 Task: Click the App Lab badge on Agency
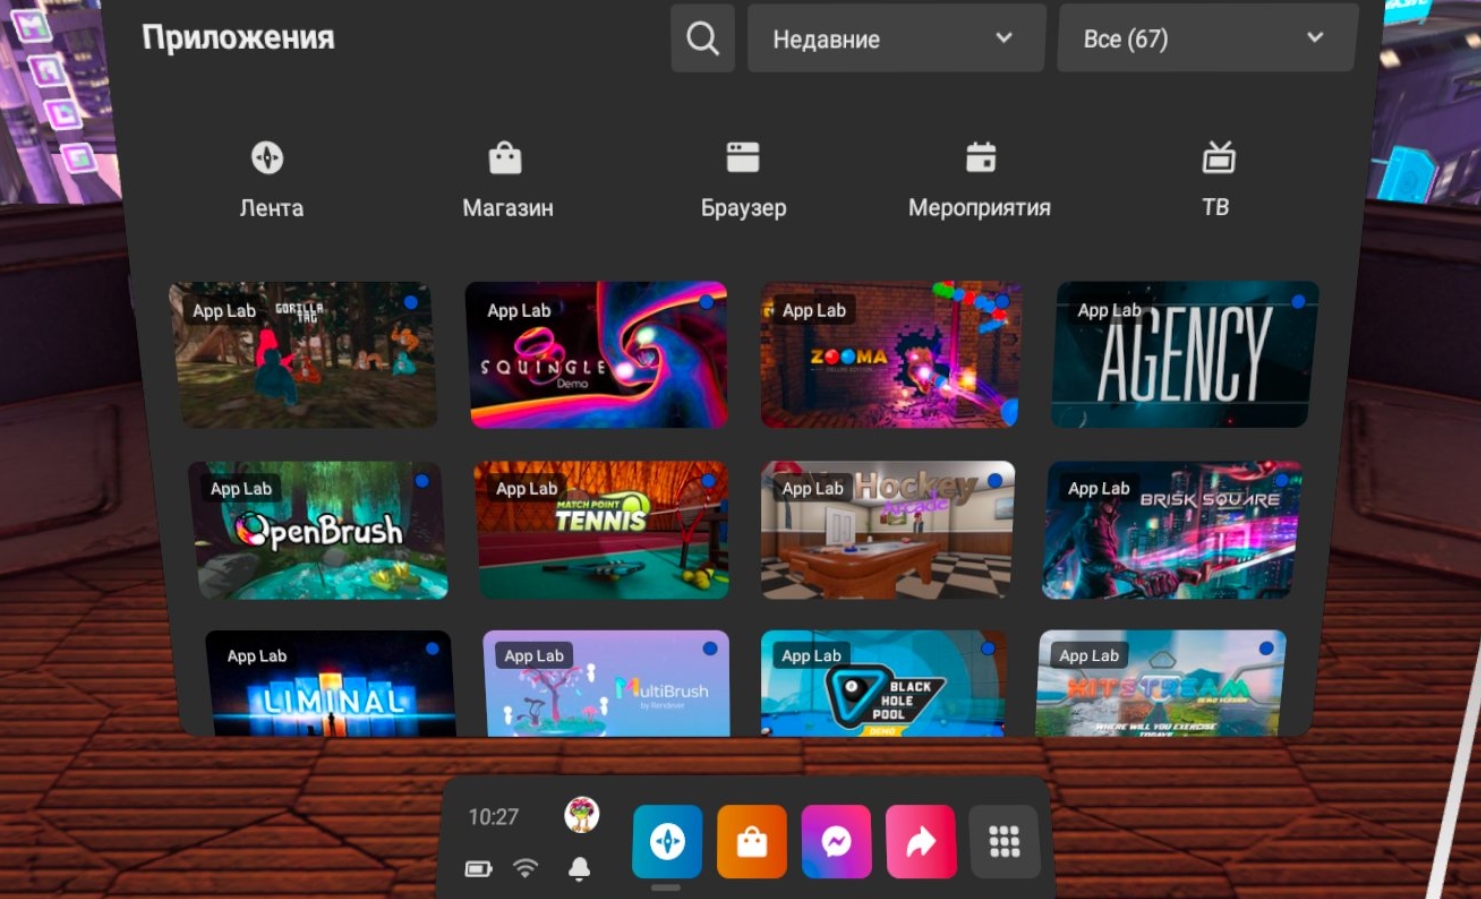pyautogui.click(x=1109, y=310)
